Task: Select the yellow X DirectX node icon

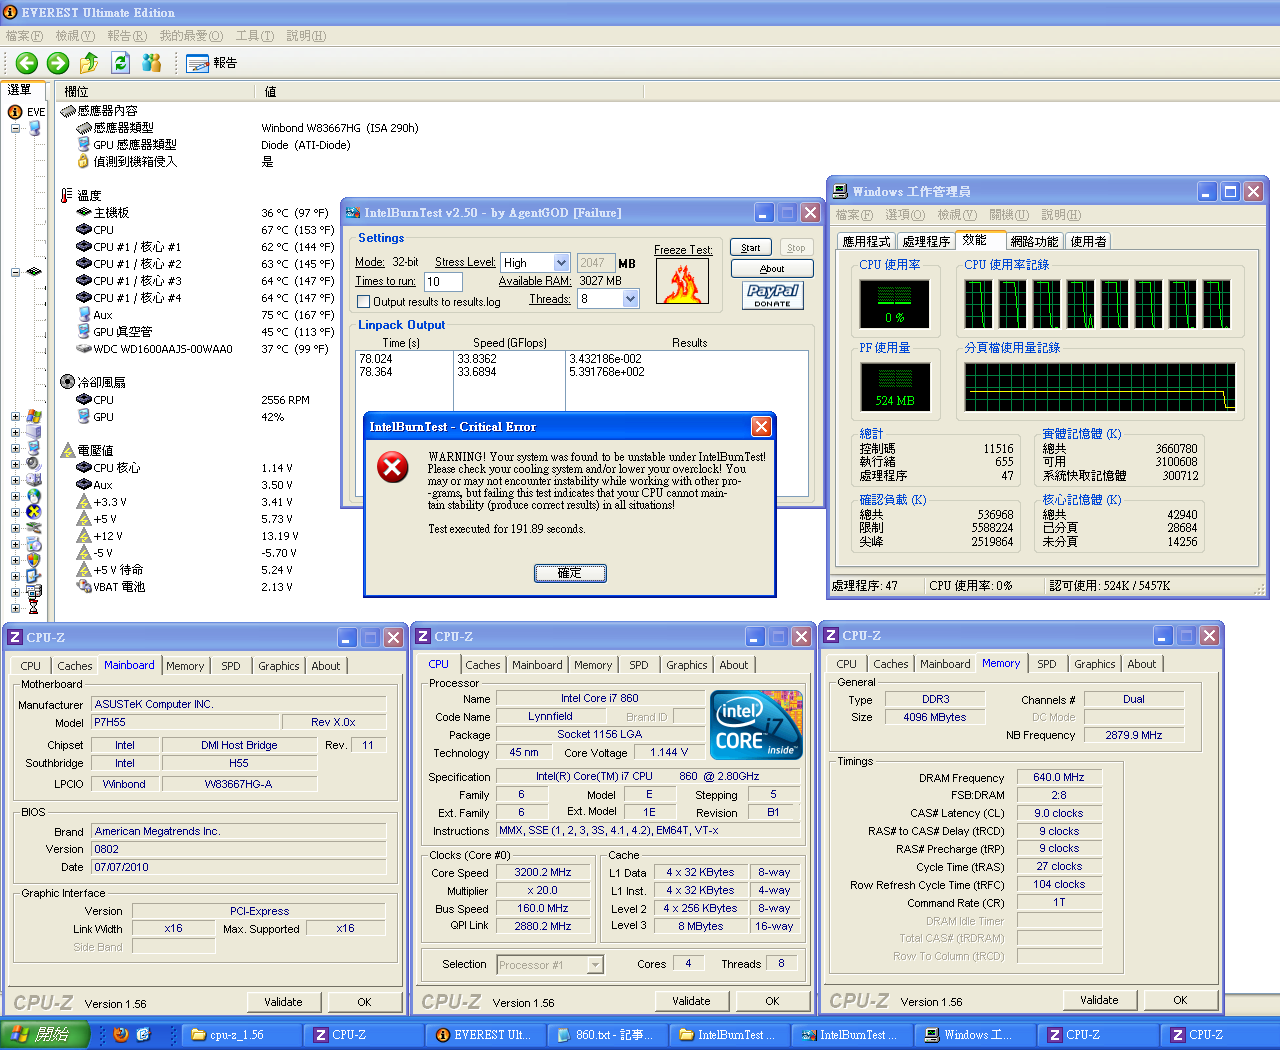Action: tap(34, 512)
